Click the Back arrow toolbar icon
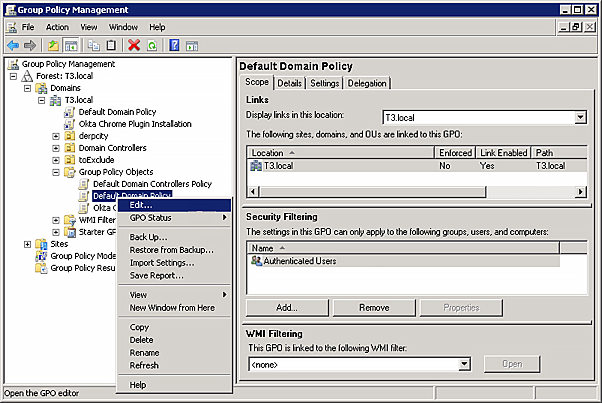The width and height of the screenshot is (602, 403). 13,45
